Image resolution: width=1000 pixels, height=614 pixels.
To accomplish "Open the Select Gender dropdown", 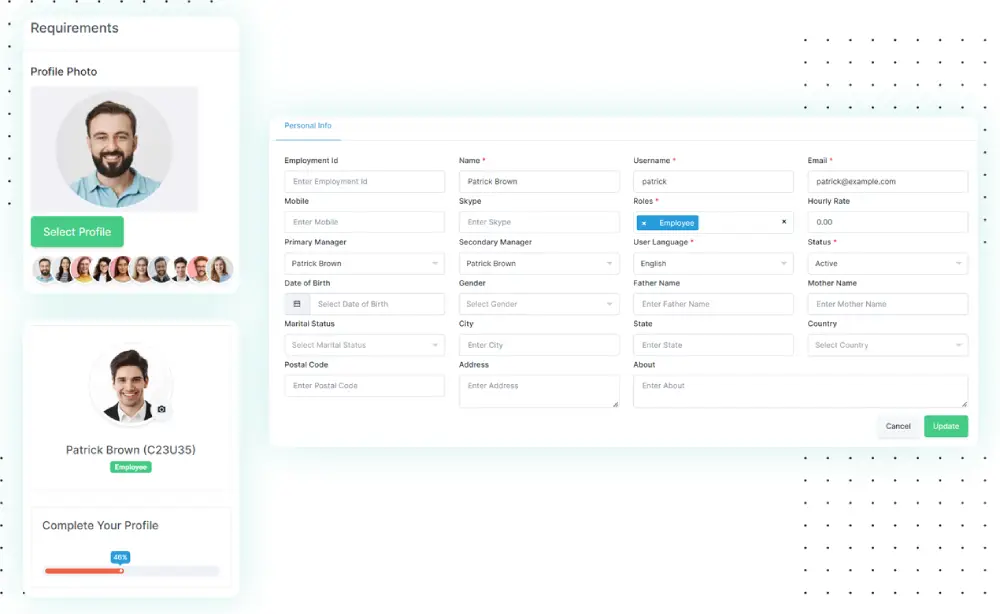I will (x=539, y=304).
